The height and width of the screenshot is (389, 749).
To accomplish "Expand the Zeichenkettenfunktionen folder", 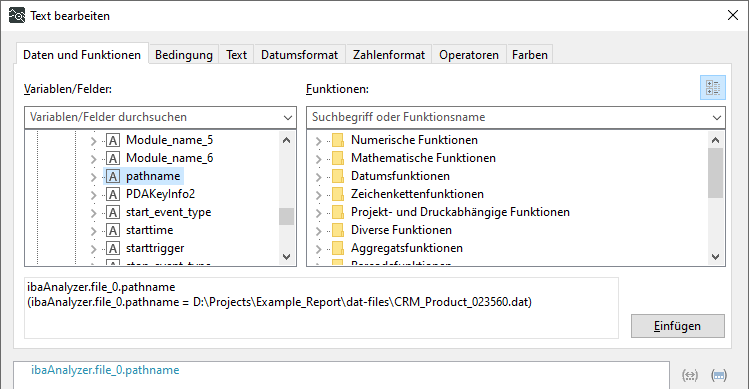I will 319,195.
